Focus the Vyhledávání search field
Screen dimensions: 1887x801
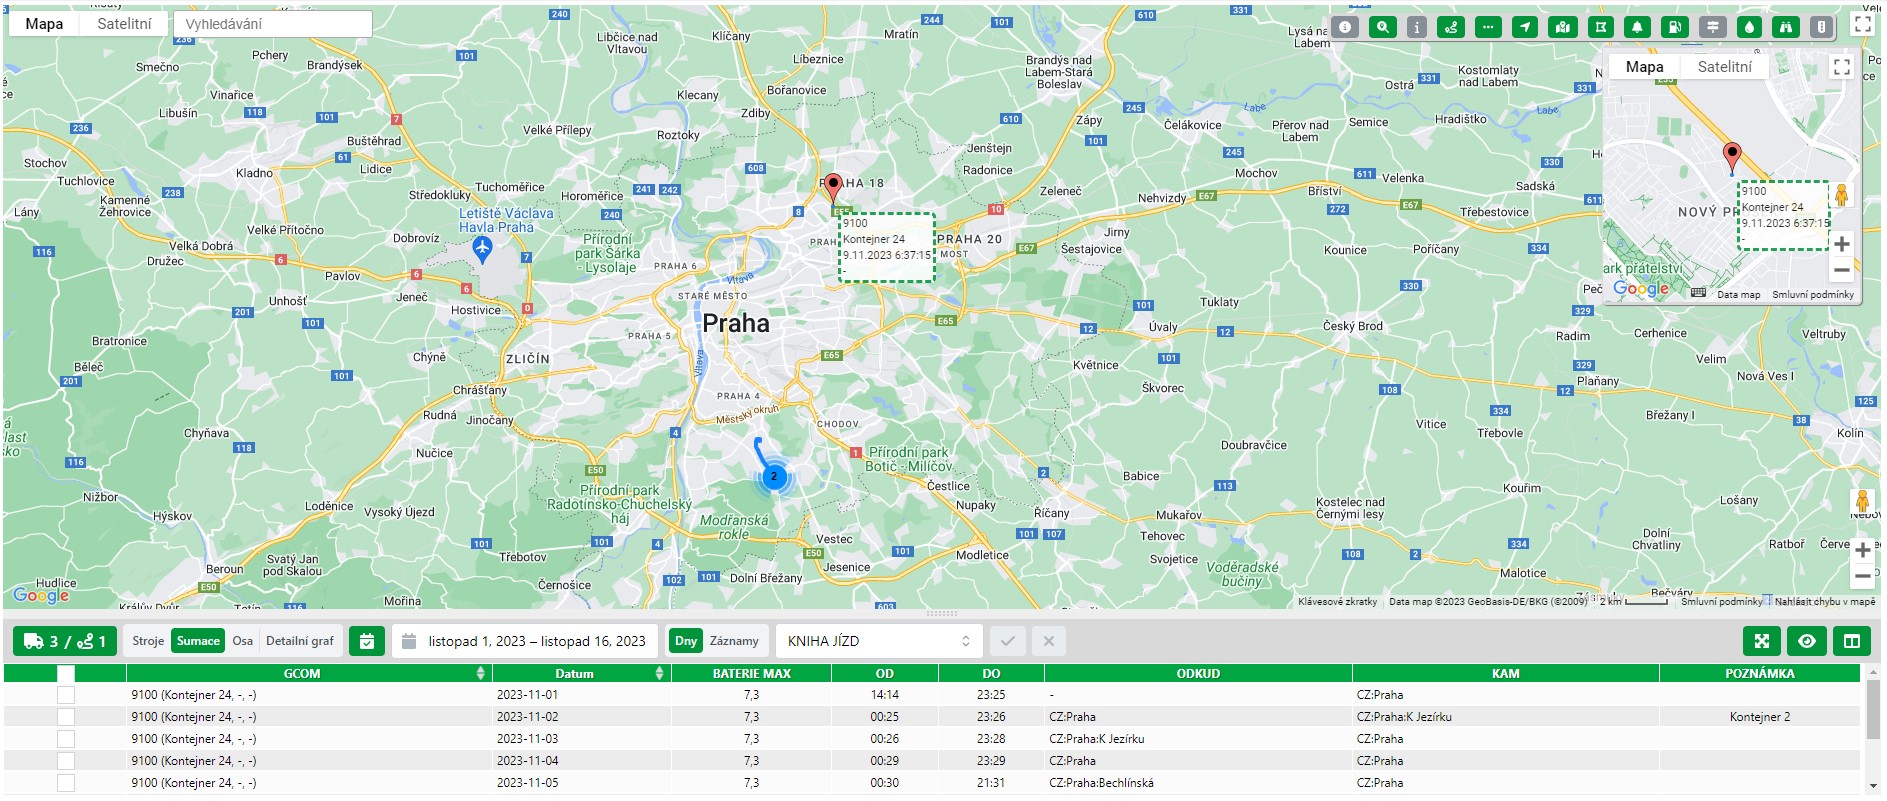tap(273, 24)
